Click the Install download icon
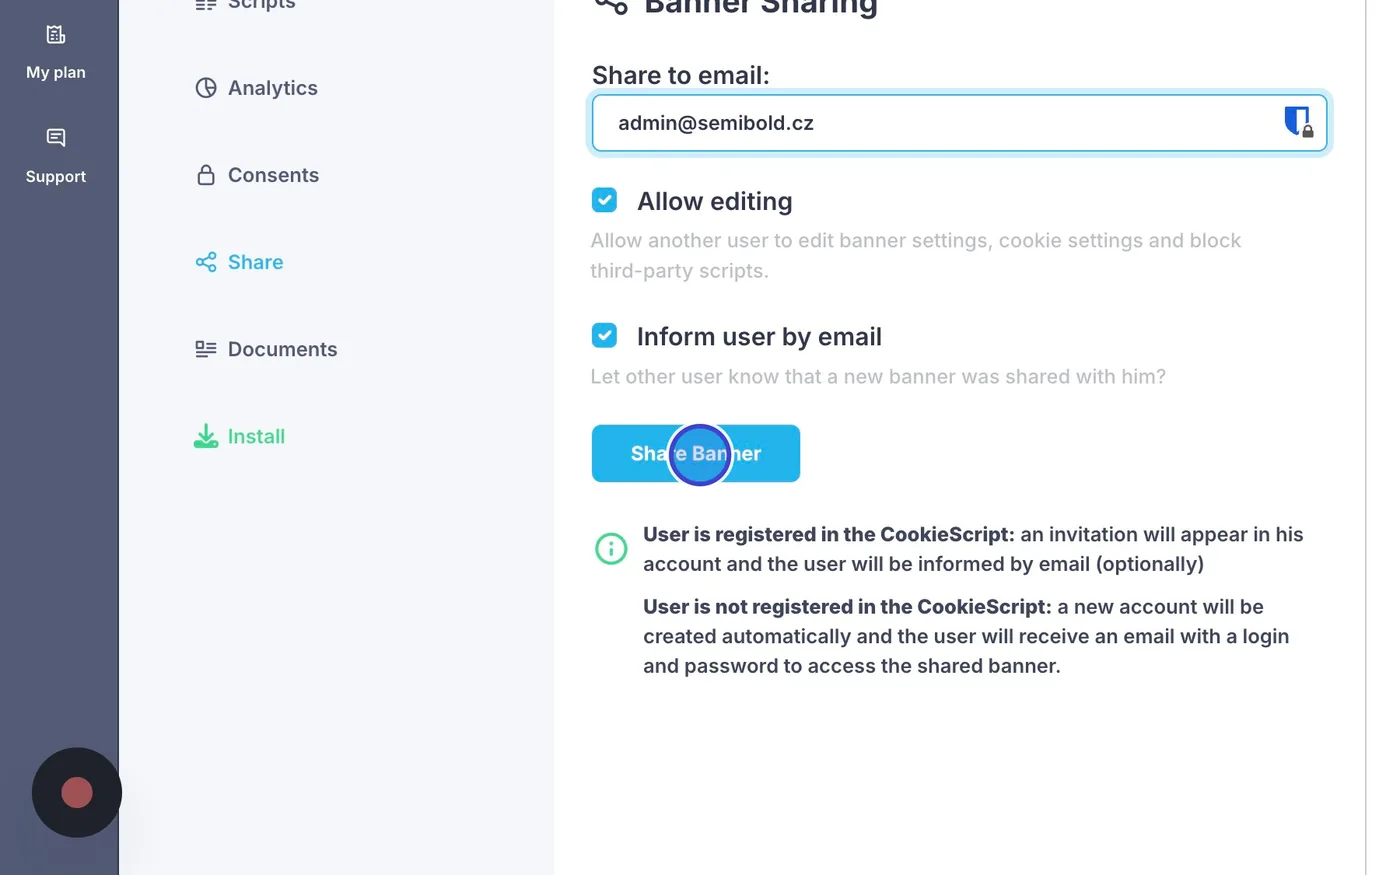 click(x=206, y=436)
